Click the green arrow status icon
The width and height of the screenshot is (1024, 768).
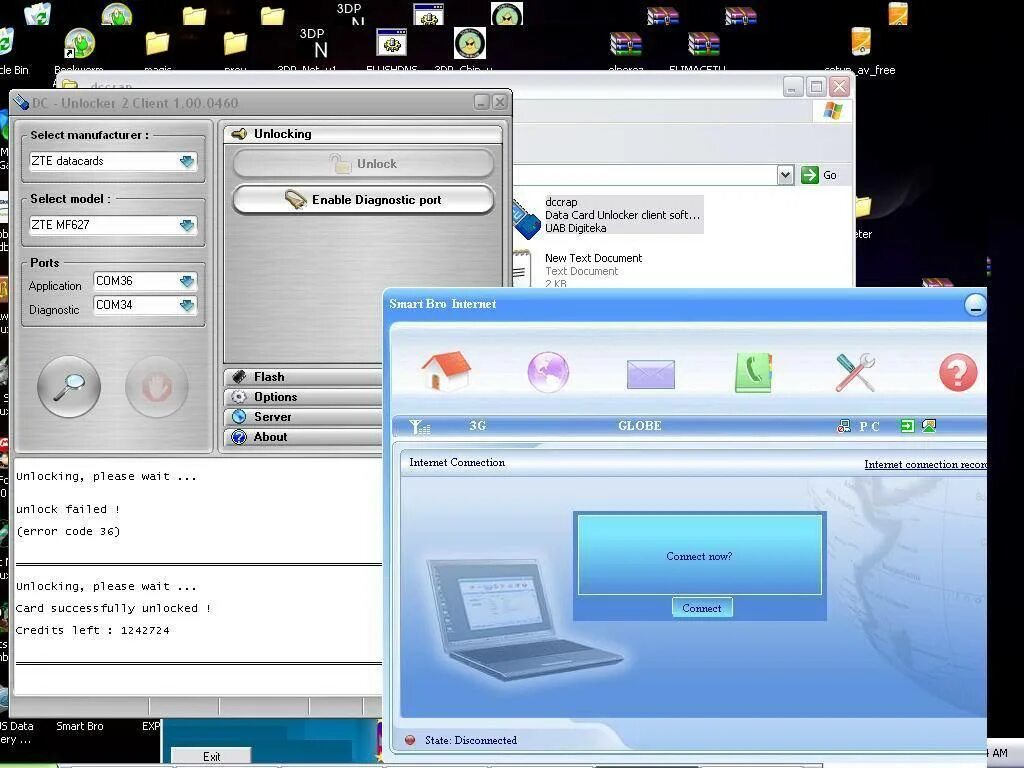pyautogui.click(x=907, y=426)
